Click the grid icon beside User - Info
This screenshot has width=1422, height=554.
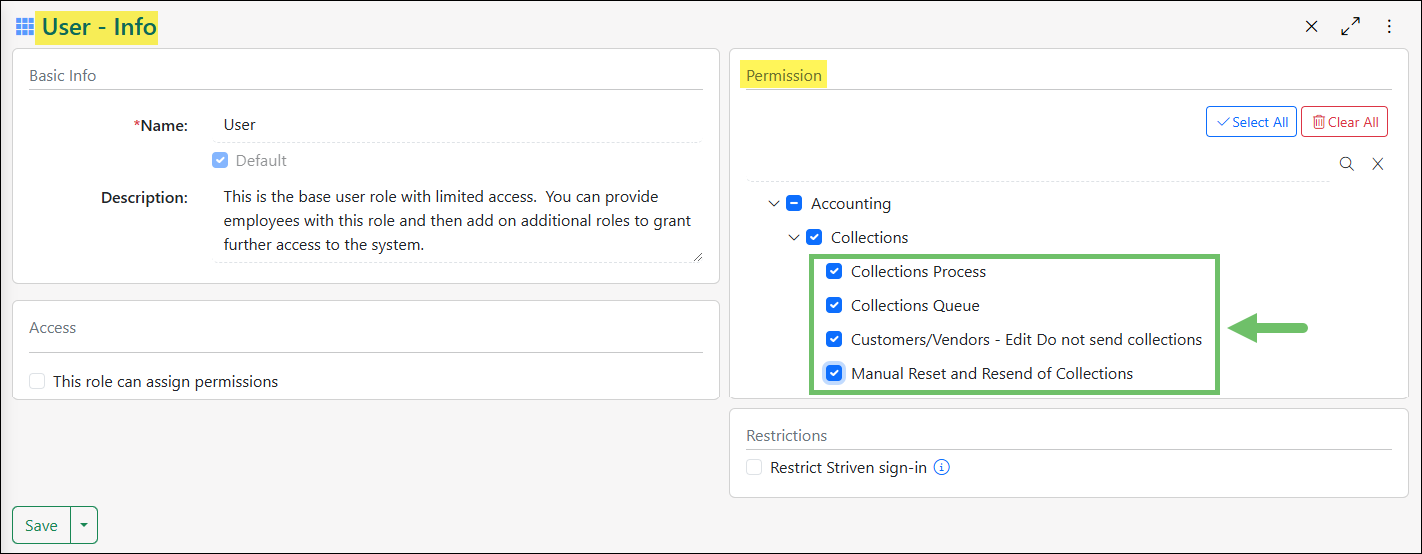click(25, 27)
